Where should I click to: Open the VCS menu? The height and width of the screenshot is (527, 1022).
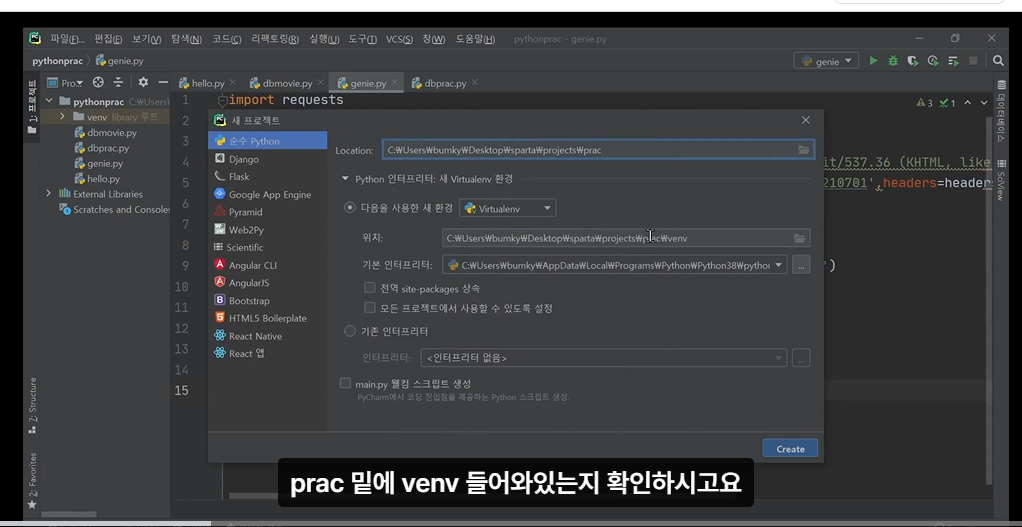tap(399, 39)
